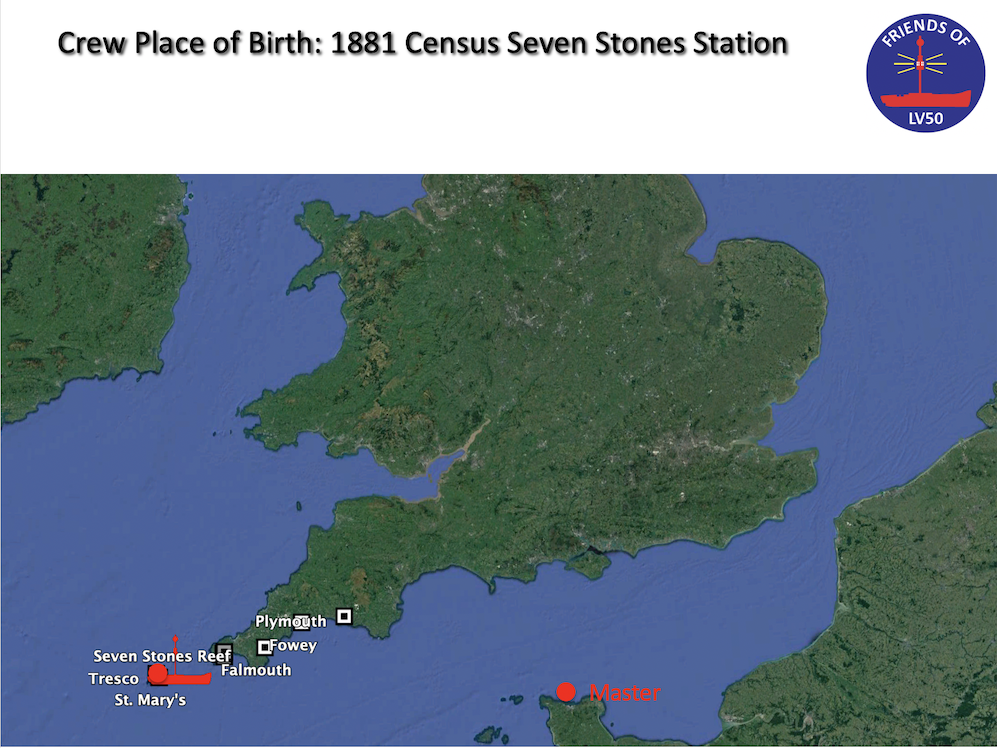Viewport: 997px width, 748px height.
Task: Click the 'St. Mary's' map label
Action: [x=150, y=700]
